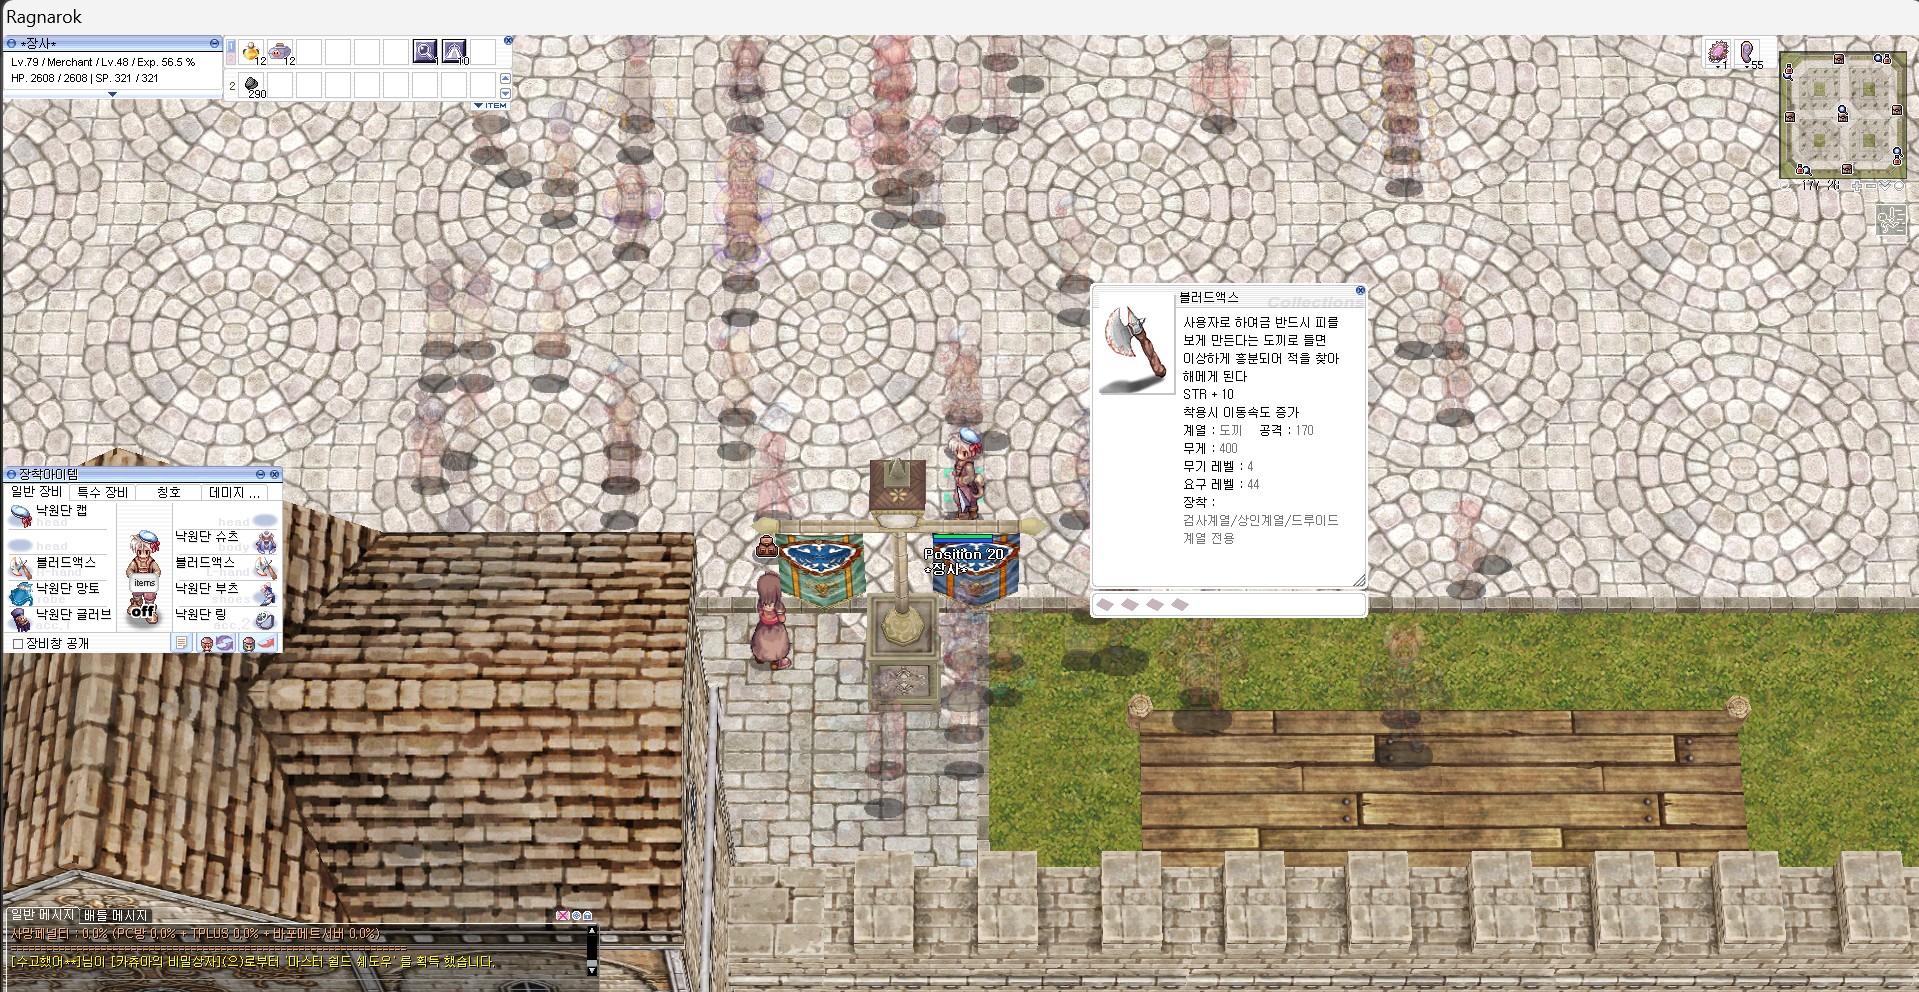
Task: Click the character icon with red arrow
Action: (x=258, y=643)
